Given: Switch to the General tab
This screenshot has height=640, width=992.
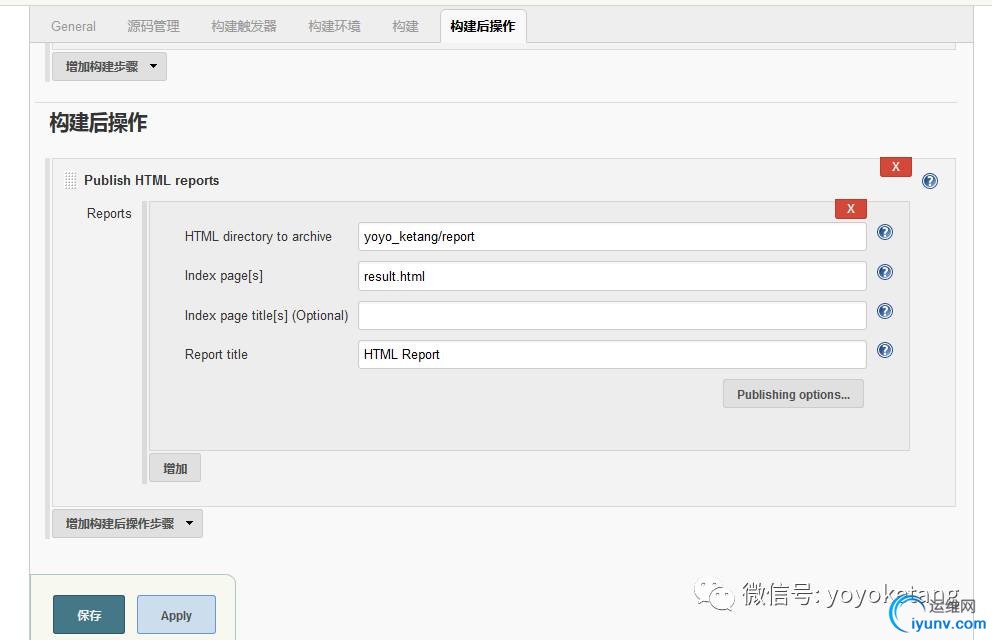Looking at the screenshot, I should [x=73, y=27].
